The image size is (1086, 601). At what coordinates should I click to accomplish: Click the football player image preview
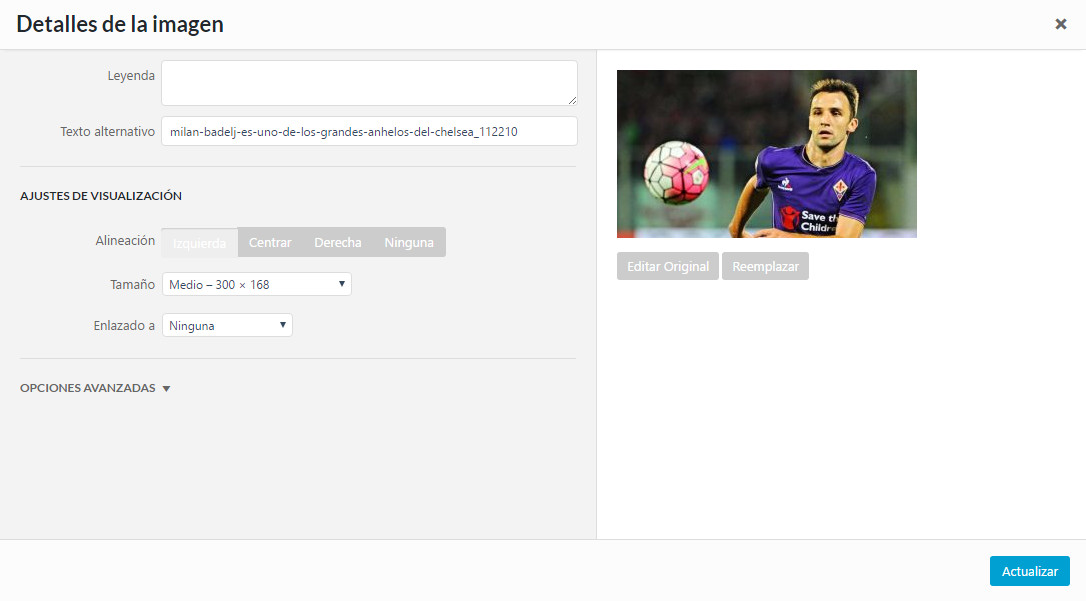coord(766,153)
